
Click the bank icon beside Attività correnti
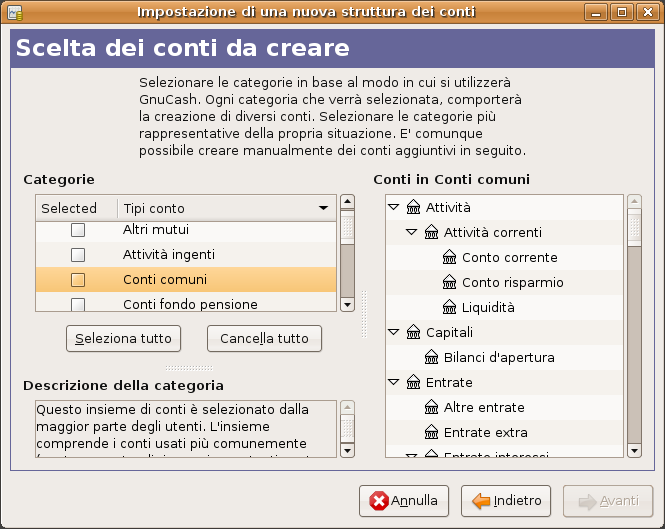point(431,232)
